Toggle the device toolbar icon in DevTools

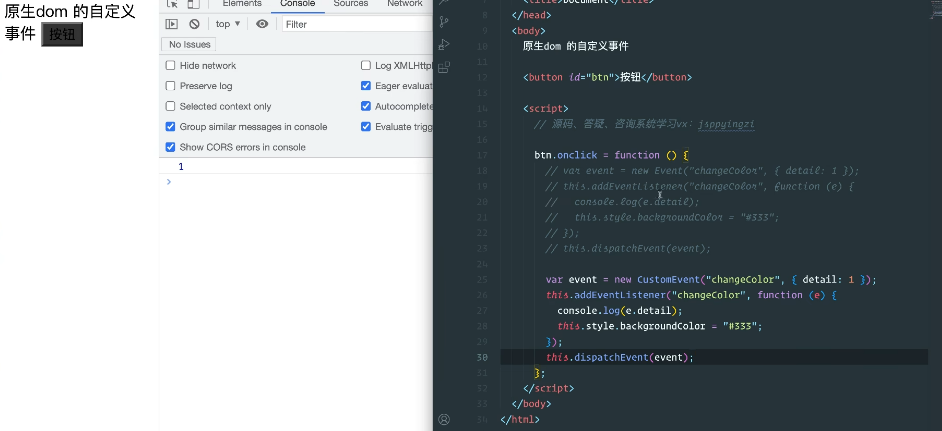[193, 4]
